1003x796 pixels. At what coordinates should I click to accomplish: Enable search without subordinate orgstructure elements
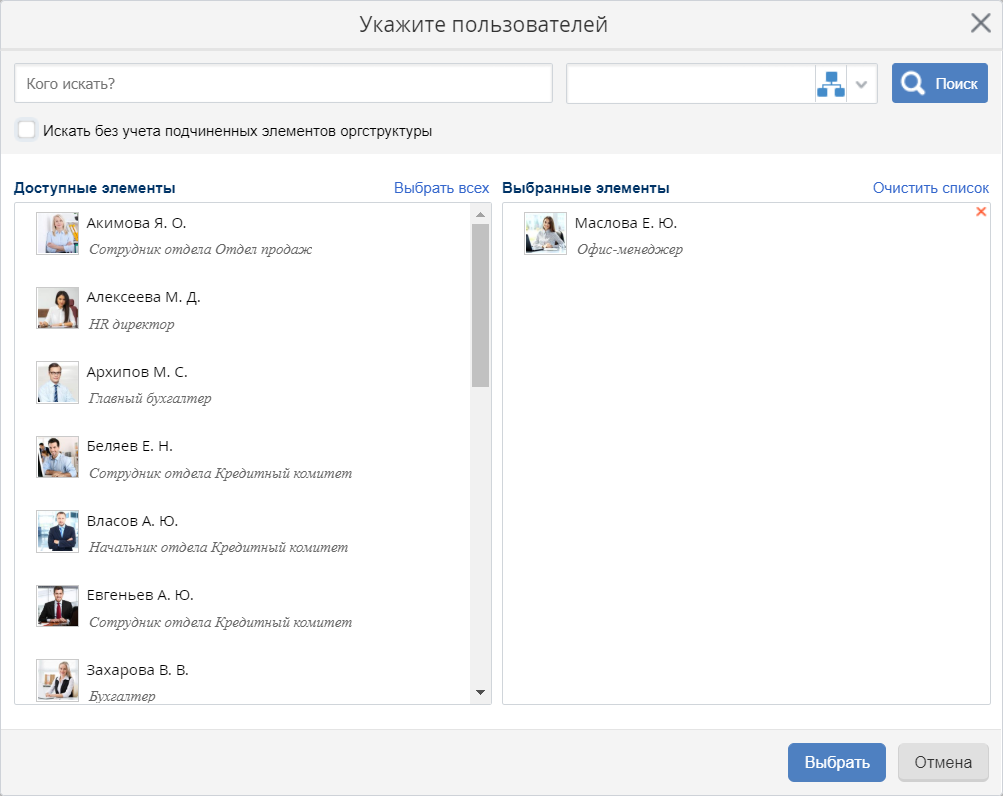[27, 130]
